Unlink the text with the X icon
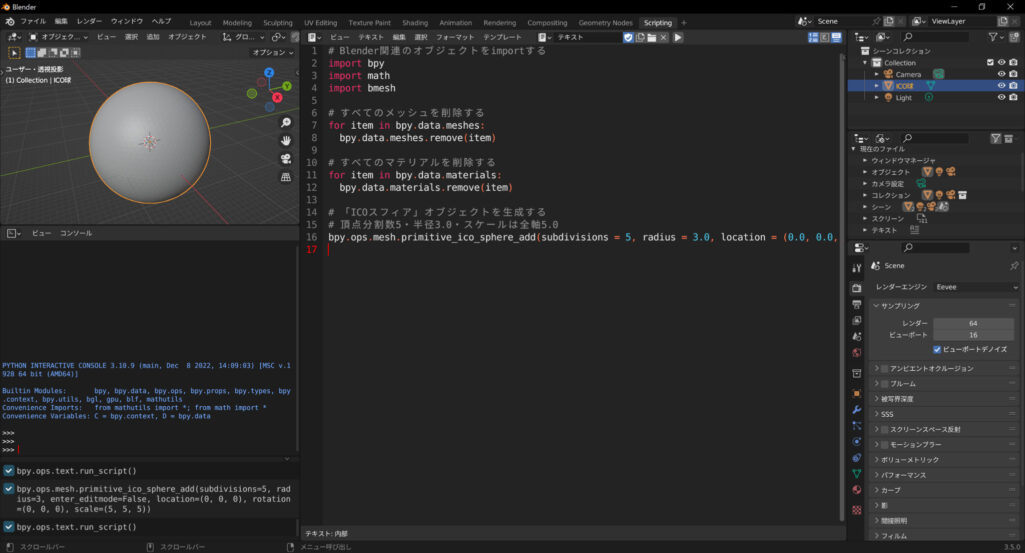Image resolution: width=1025 pixels, height=553 pixels. pyautogui.click(x=664, y=37)
